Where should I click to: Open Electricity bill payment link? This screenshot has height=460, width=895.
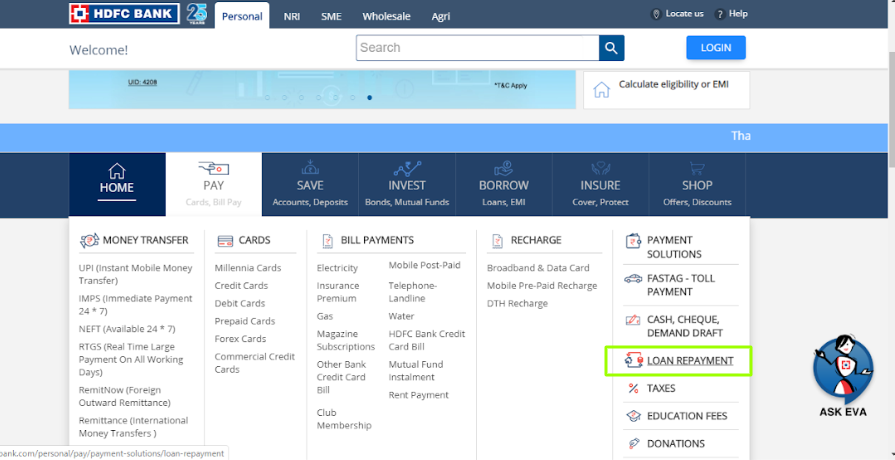pos(337,268)
